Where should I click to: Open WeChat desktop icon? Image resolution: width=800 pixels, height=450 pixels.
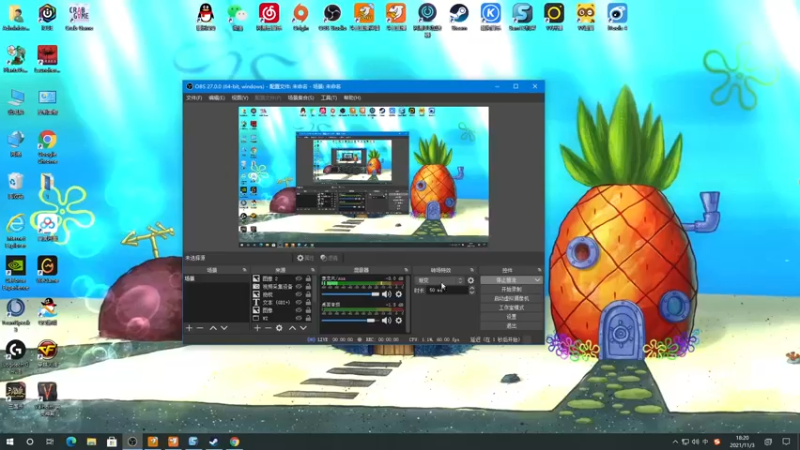(x=237, y=17)
